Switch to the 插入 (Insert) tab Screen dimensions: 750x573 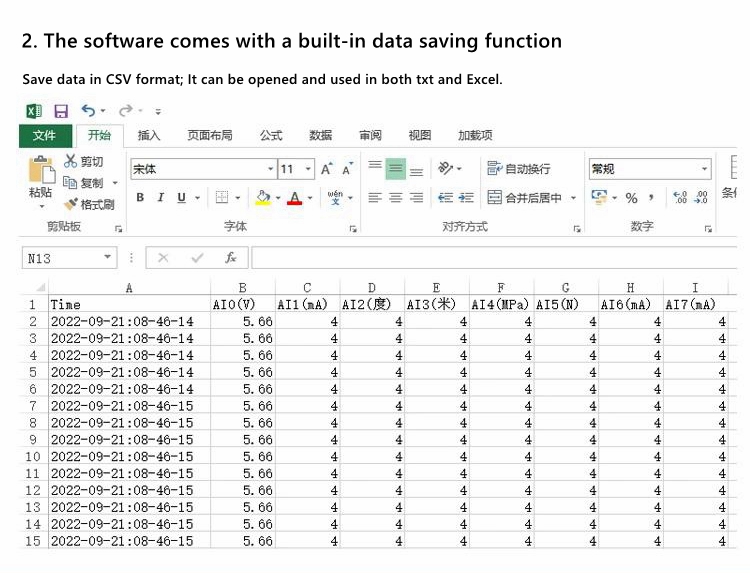pos(149,136)
